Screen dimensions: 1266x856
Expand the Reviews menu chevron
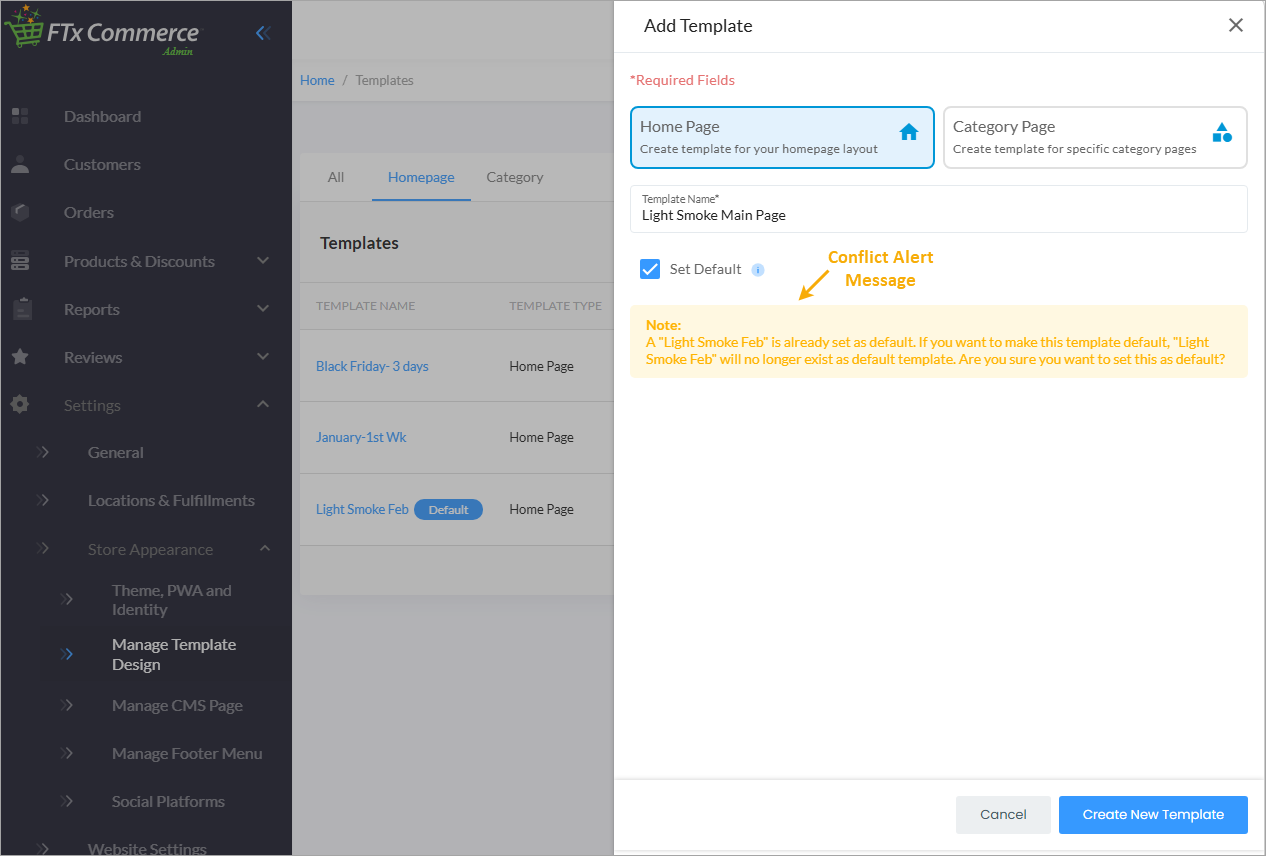tap(263, 357)
